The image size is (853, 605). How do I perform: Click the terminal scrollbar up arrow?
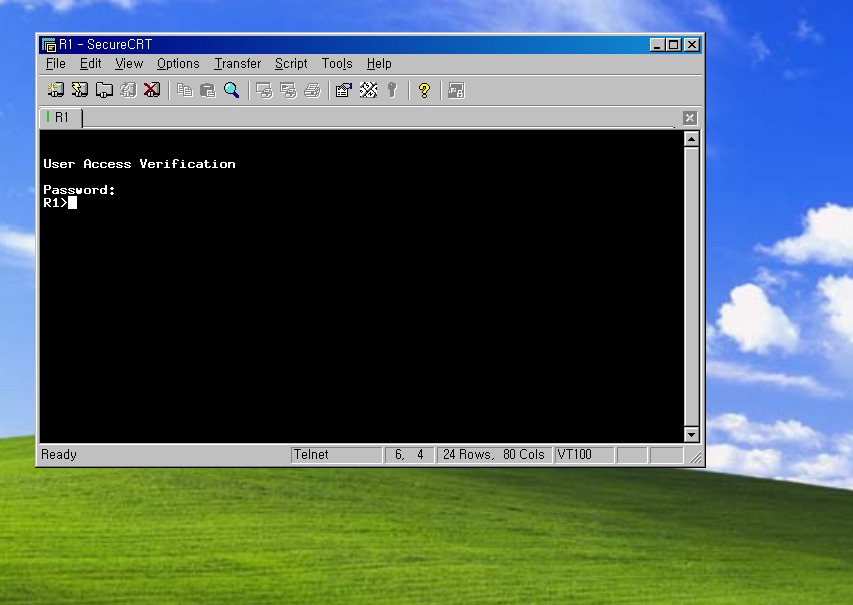pyautogui.click(x=691, y=139)
